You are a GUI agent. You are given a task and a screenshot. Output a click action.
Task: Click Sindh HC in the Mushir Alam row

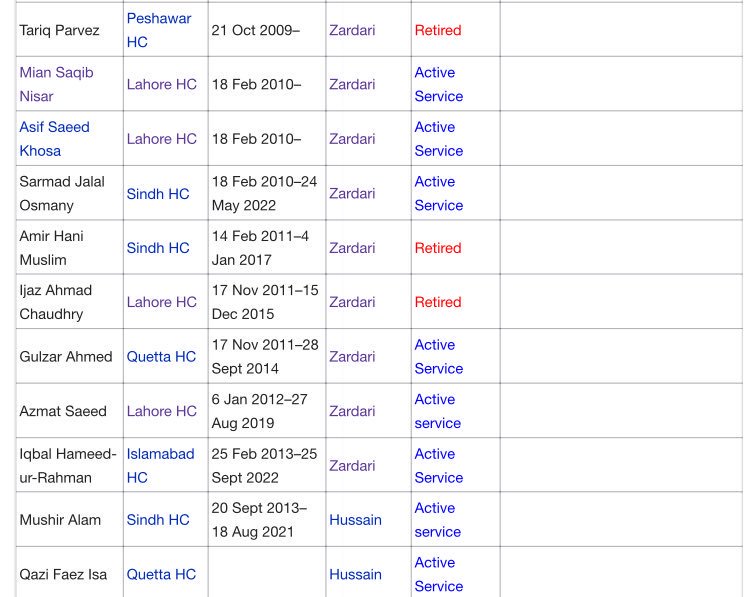[x=157, y=520]
